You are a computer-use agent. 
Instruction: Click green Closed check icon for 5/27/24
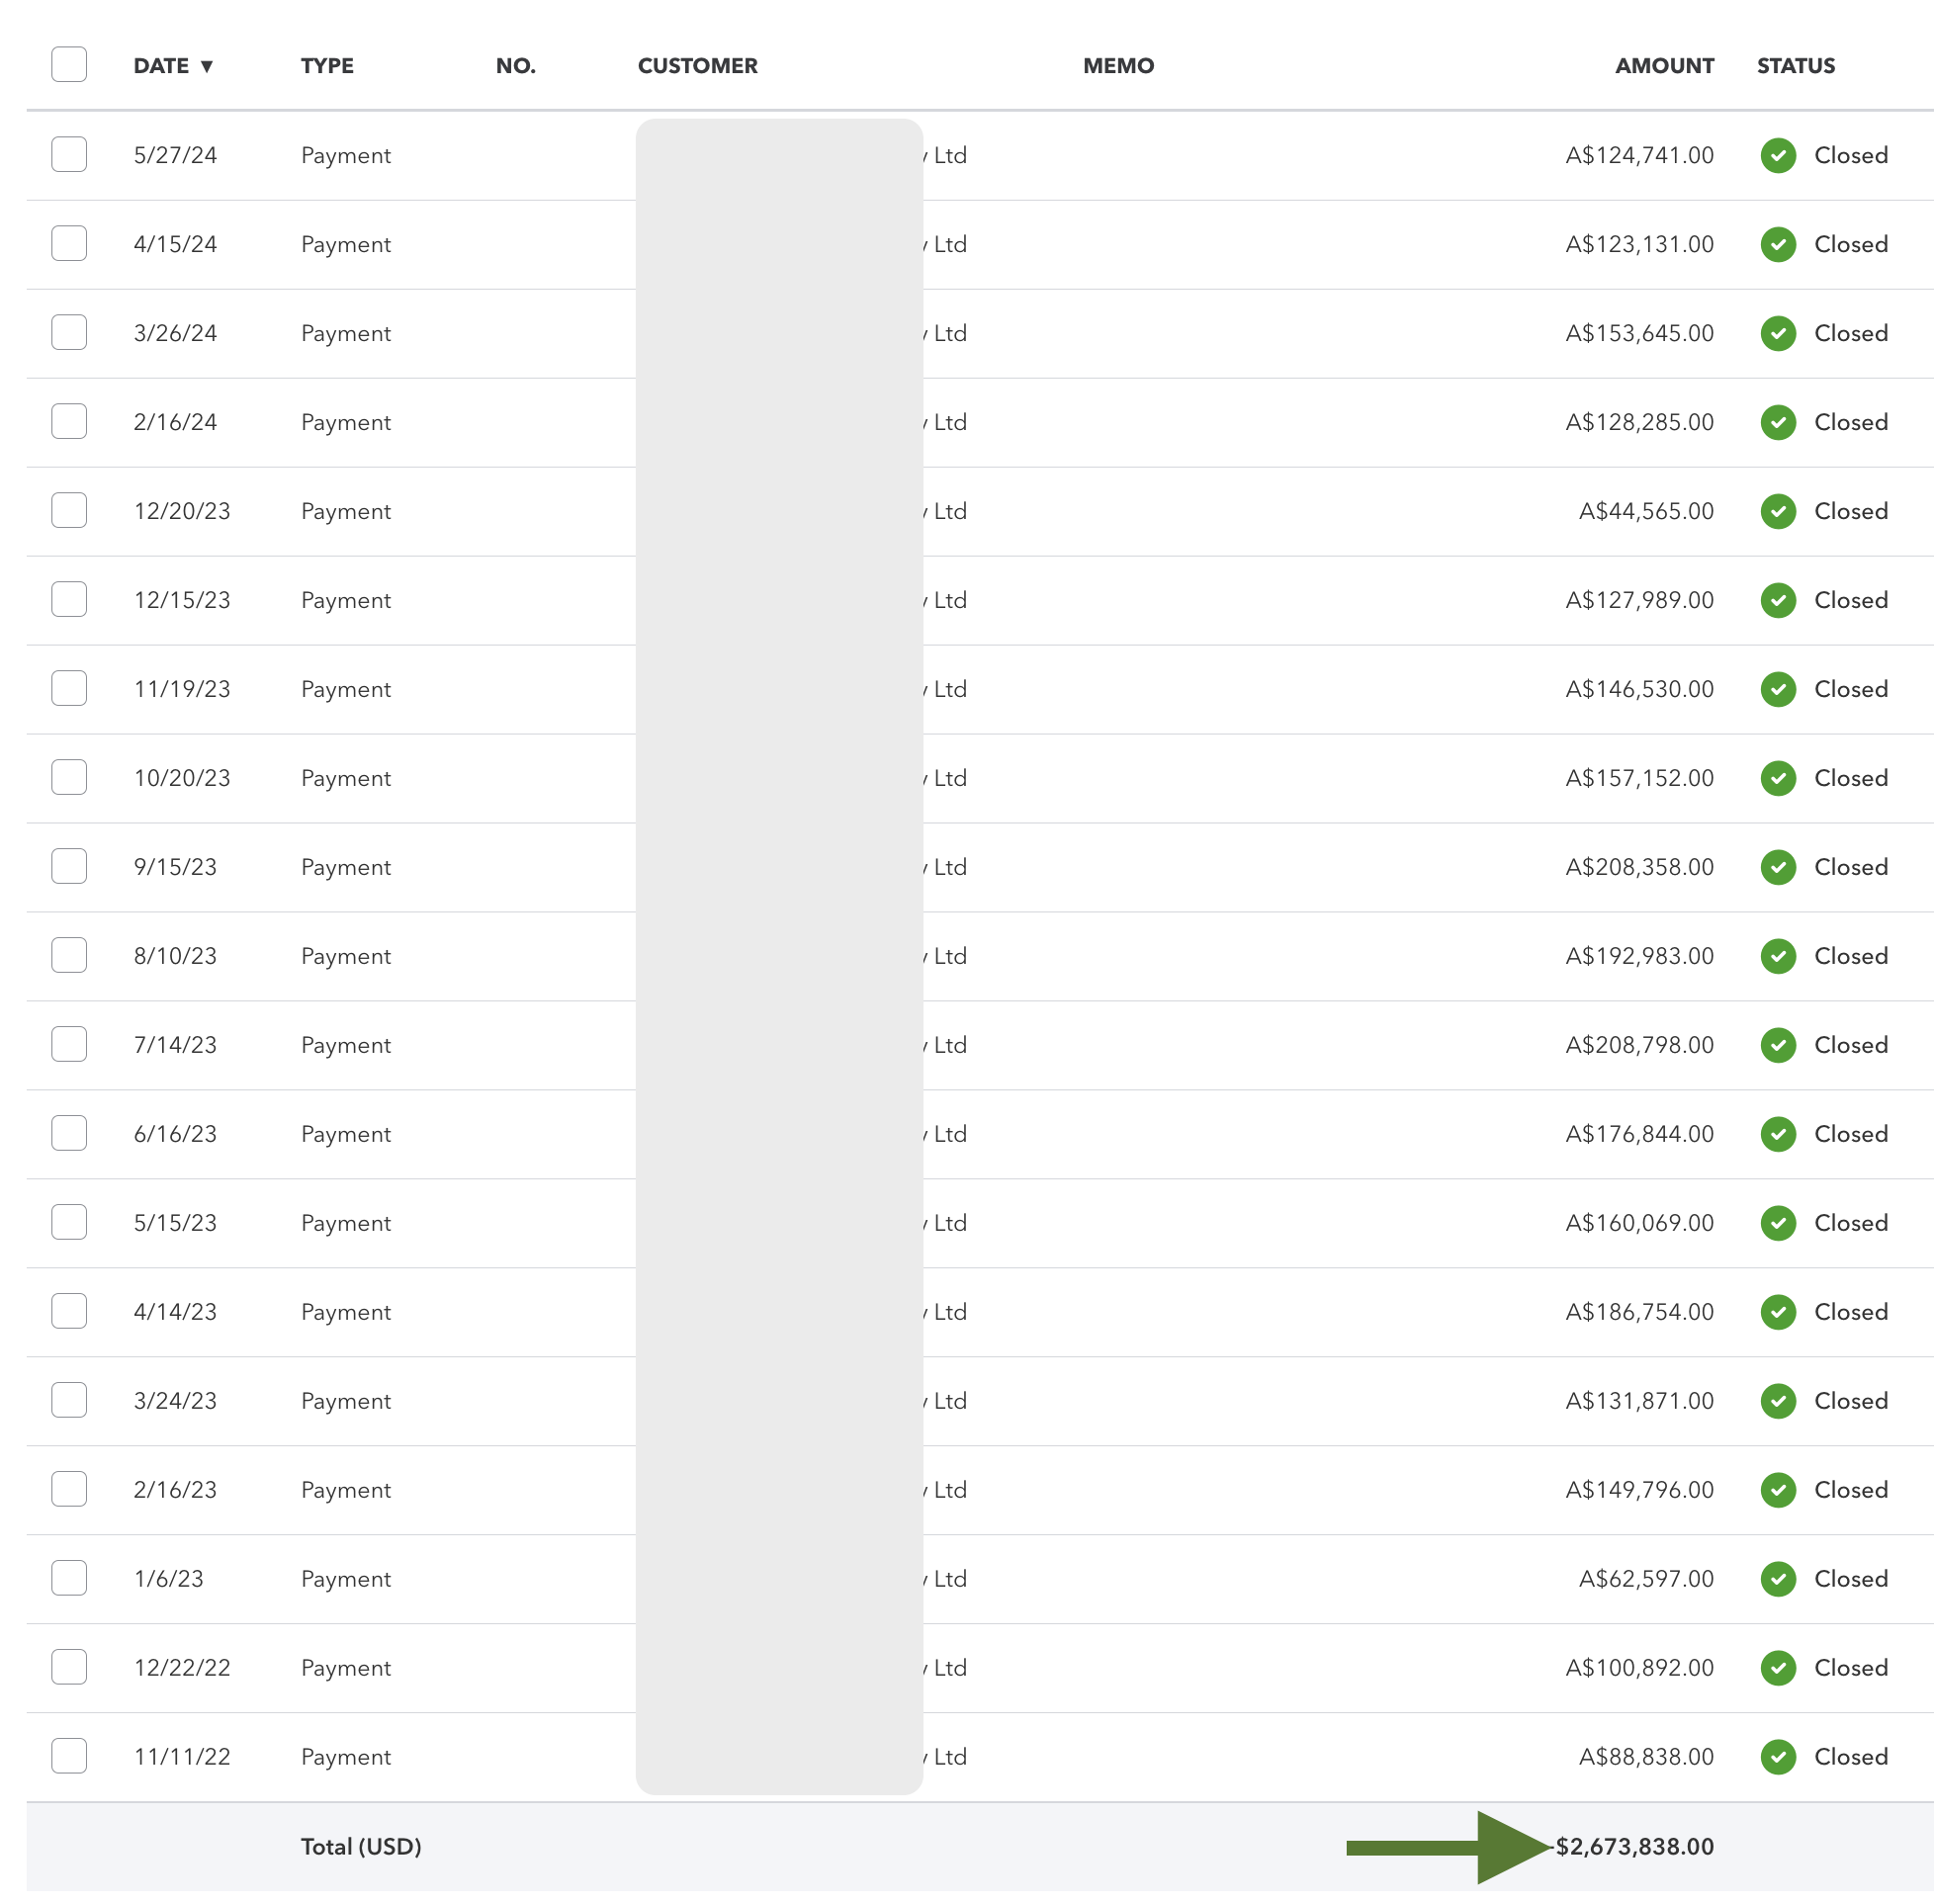click(1777, 155)
